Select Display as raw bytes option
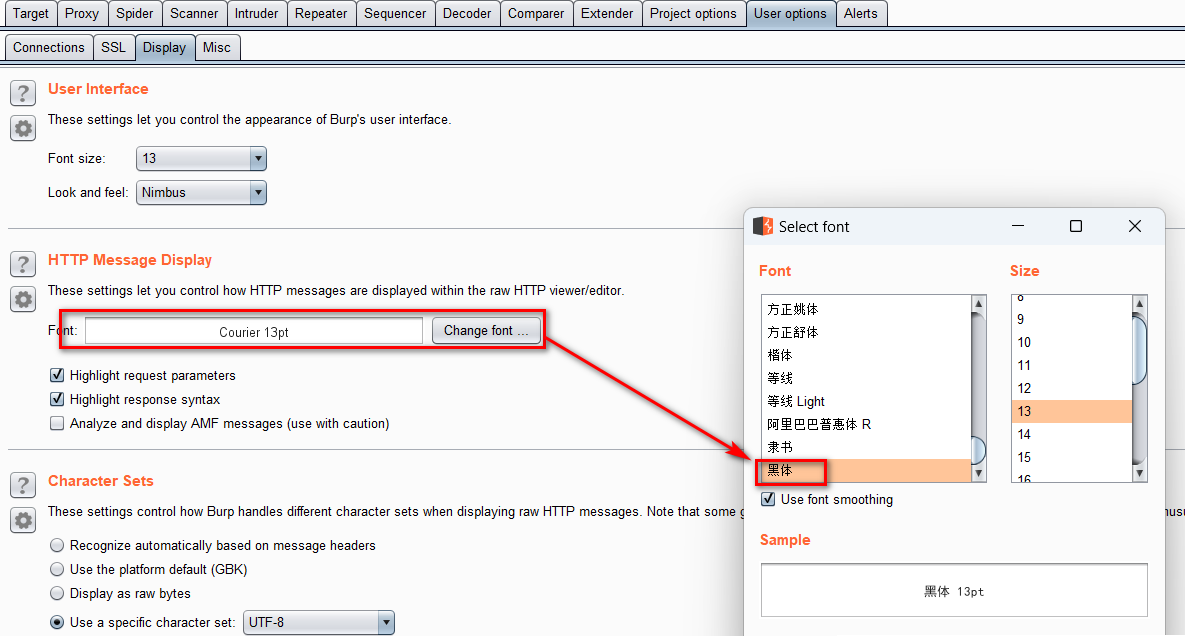The image size is (1185, 636). pos(57,594)
